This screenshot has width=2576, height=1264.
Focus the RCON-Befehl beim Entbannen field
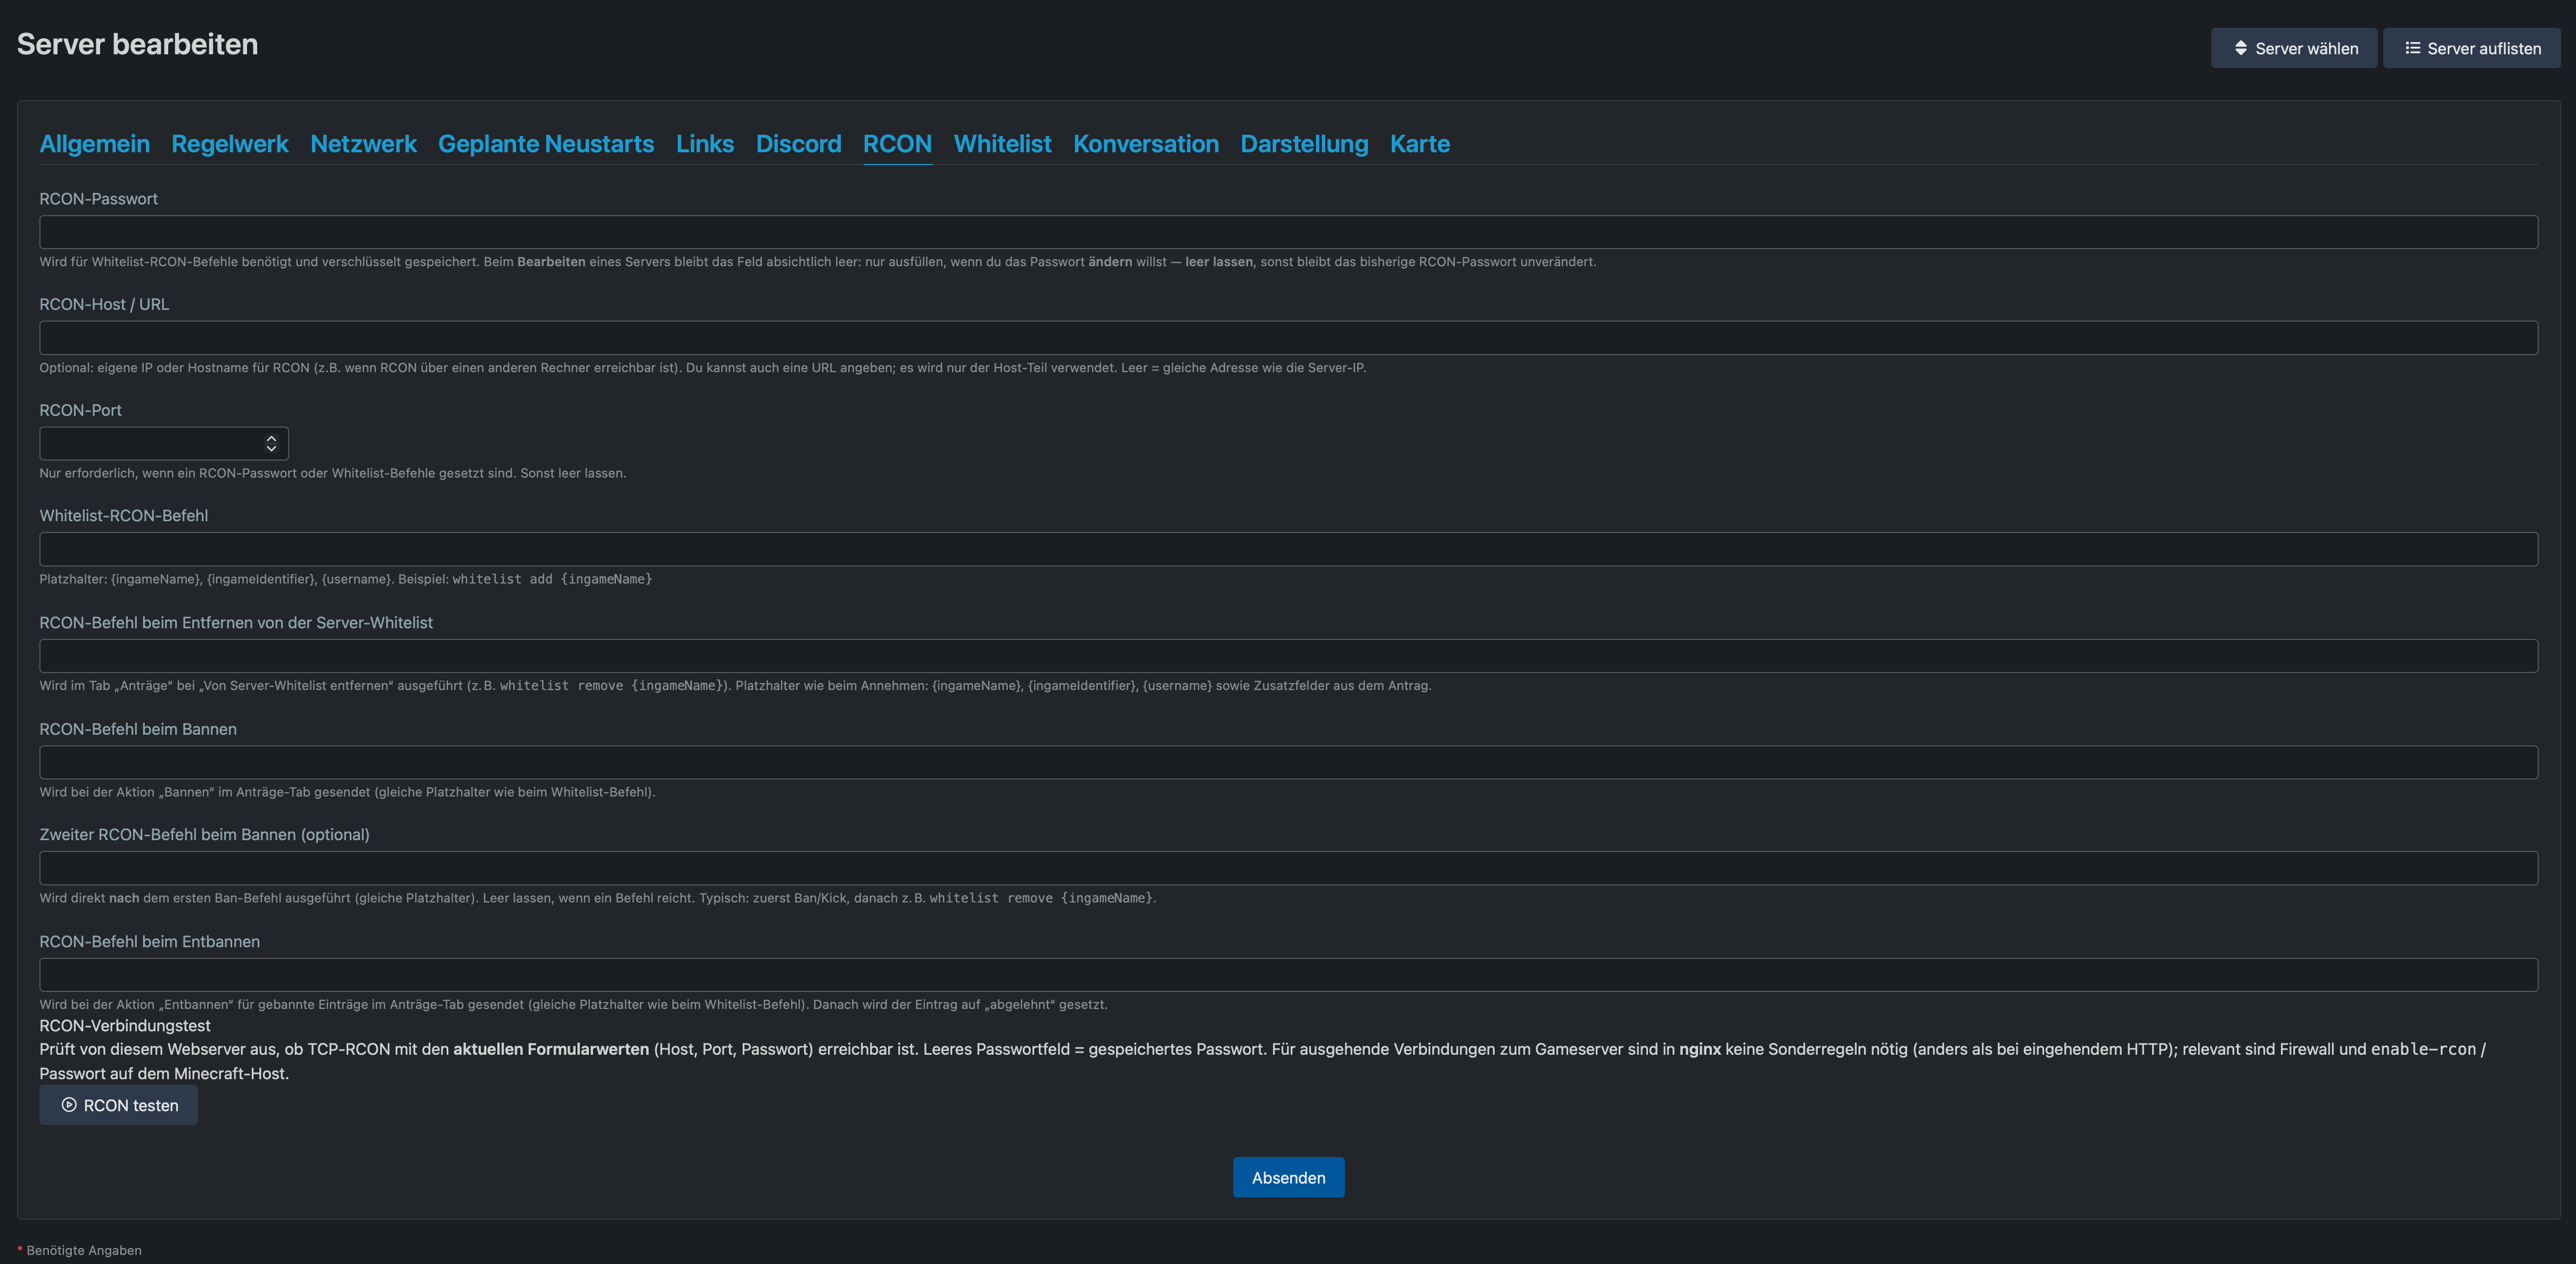click(1288, 975)
